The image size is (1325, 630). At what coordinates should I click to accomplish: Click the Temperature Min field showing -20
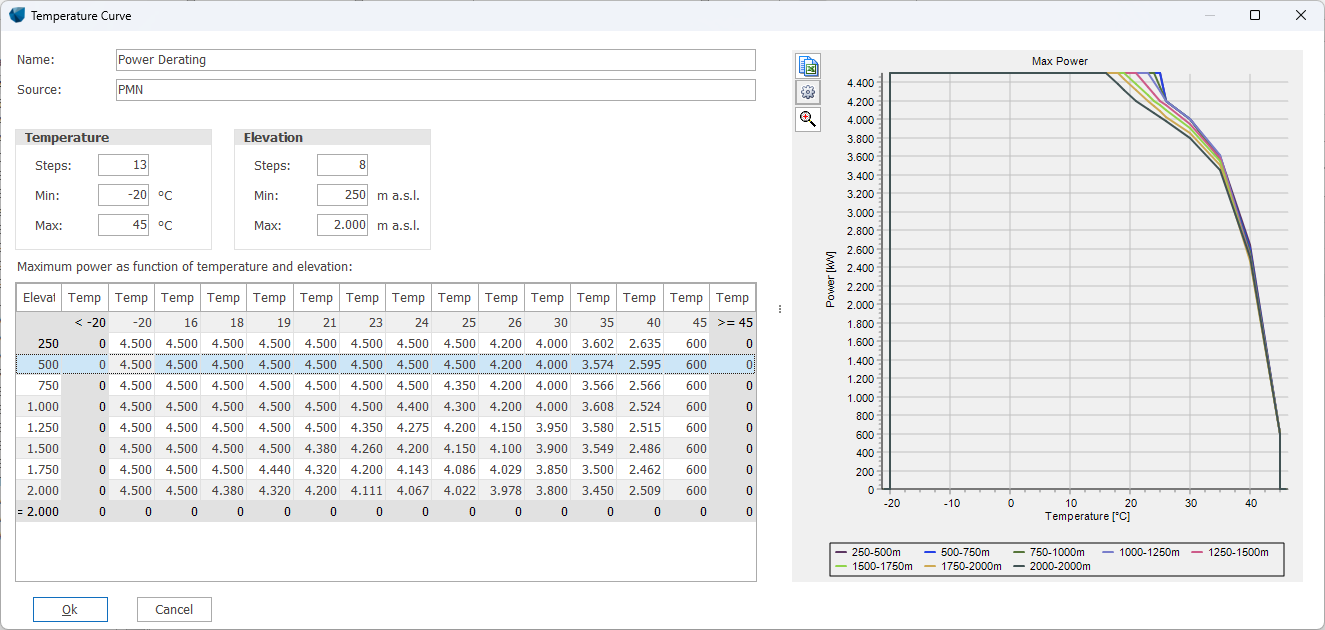(x=123, y=194)
